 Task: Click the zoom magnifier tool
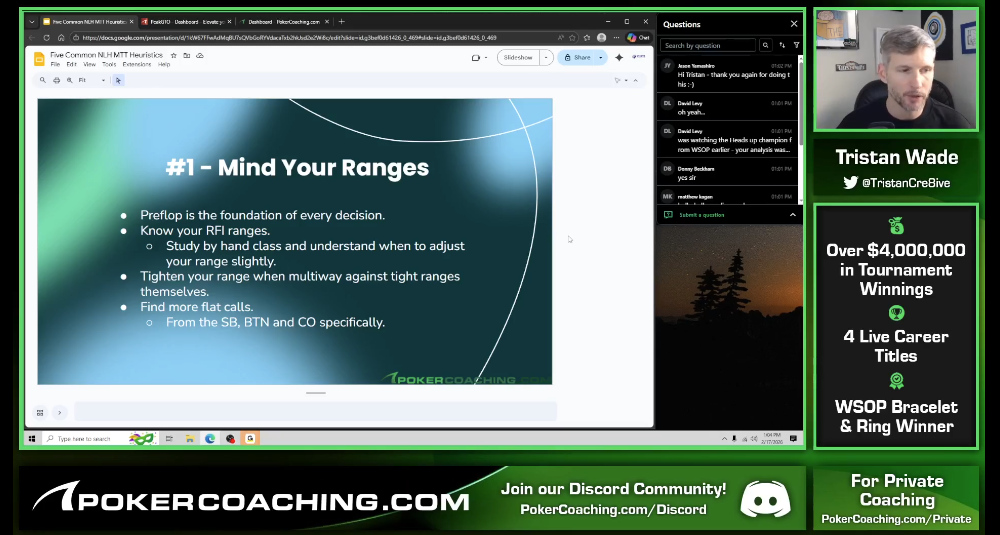[70, 80]
